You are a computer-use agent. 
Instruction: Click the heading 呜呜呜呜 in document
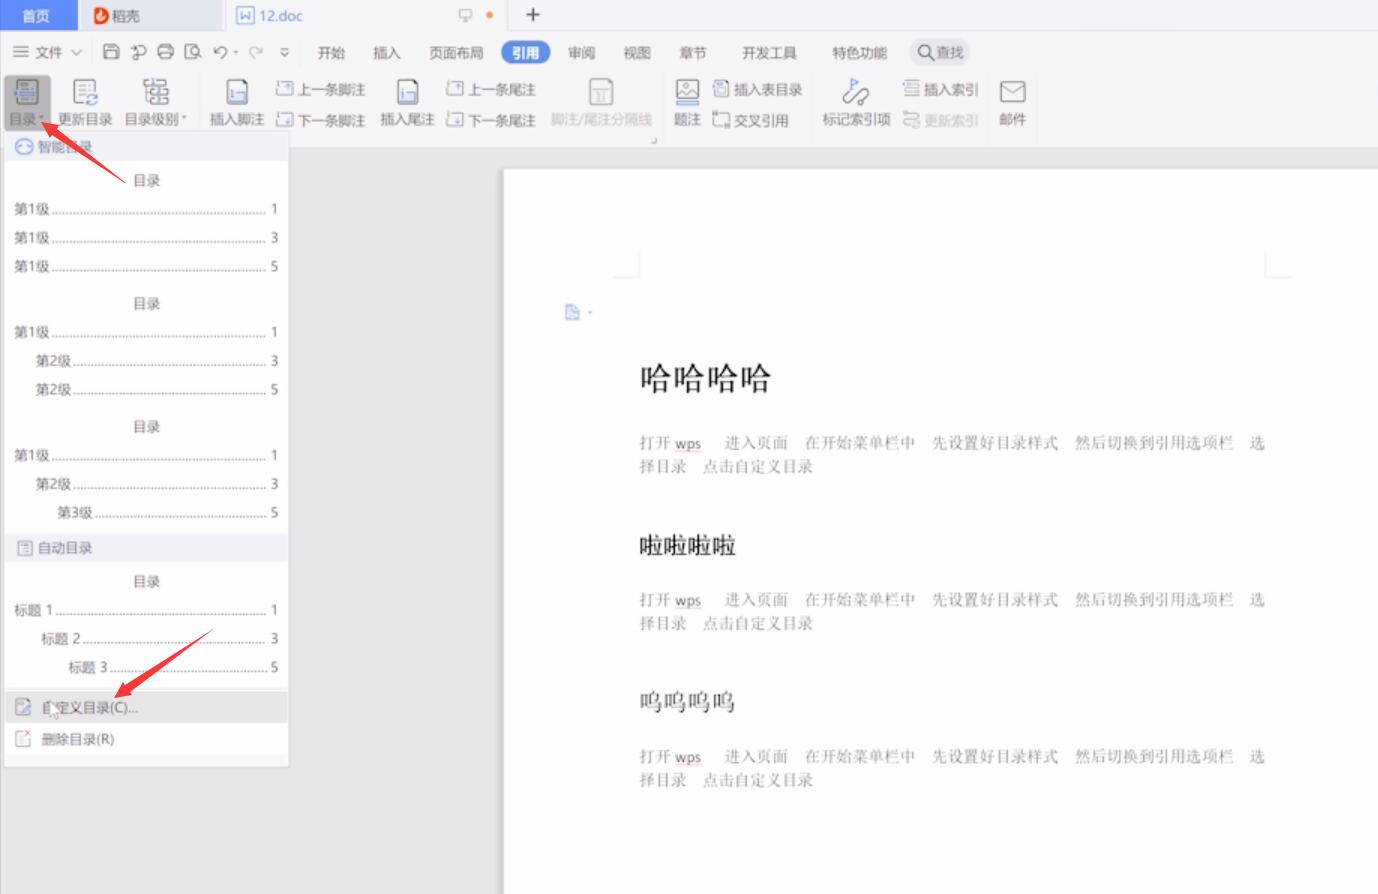pyautogui.click(x=687, y=702)
